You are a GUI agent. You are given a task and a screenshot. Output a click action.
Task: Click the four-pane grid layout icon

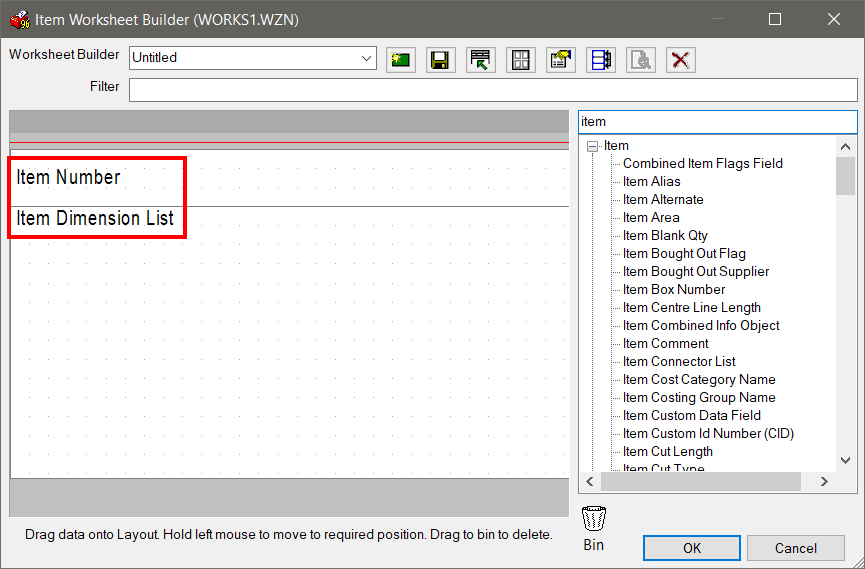[520, 60]
